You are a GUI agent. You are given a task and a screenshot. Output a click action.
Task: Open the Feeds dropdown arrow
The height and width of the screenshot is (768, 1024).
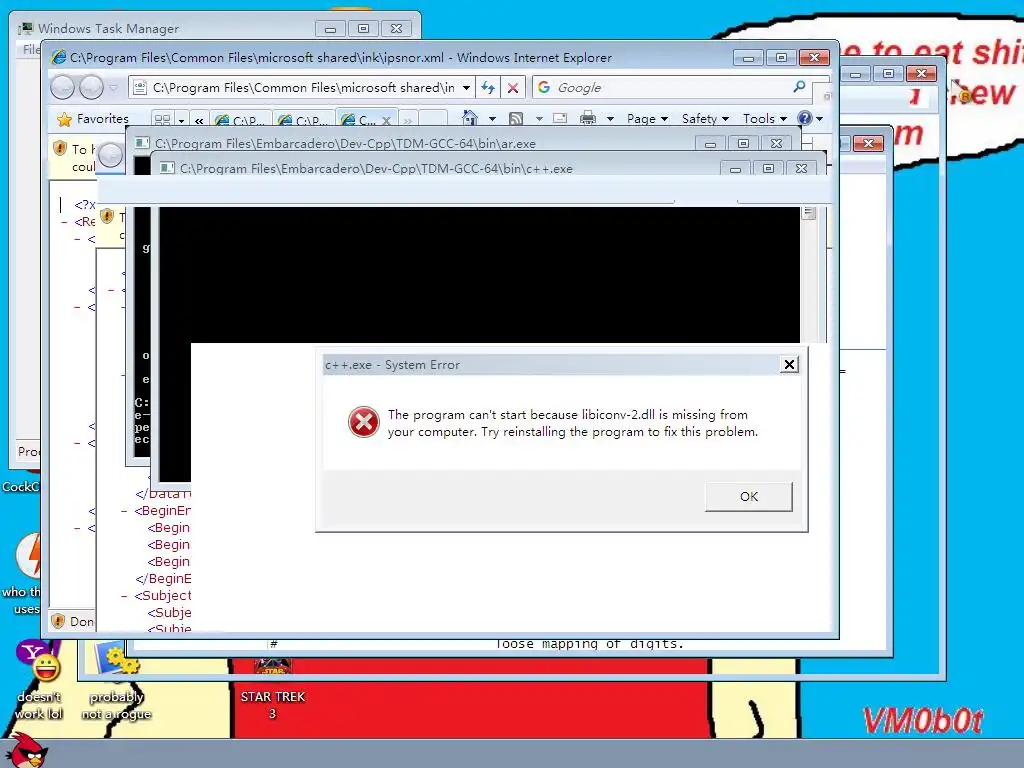pyautogui.click(x=539, y=119)
